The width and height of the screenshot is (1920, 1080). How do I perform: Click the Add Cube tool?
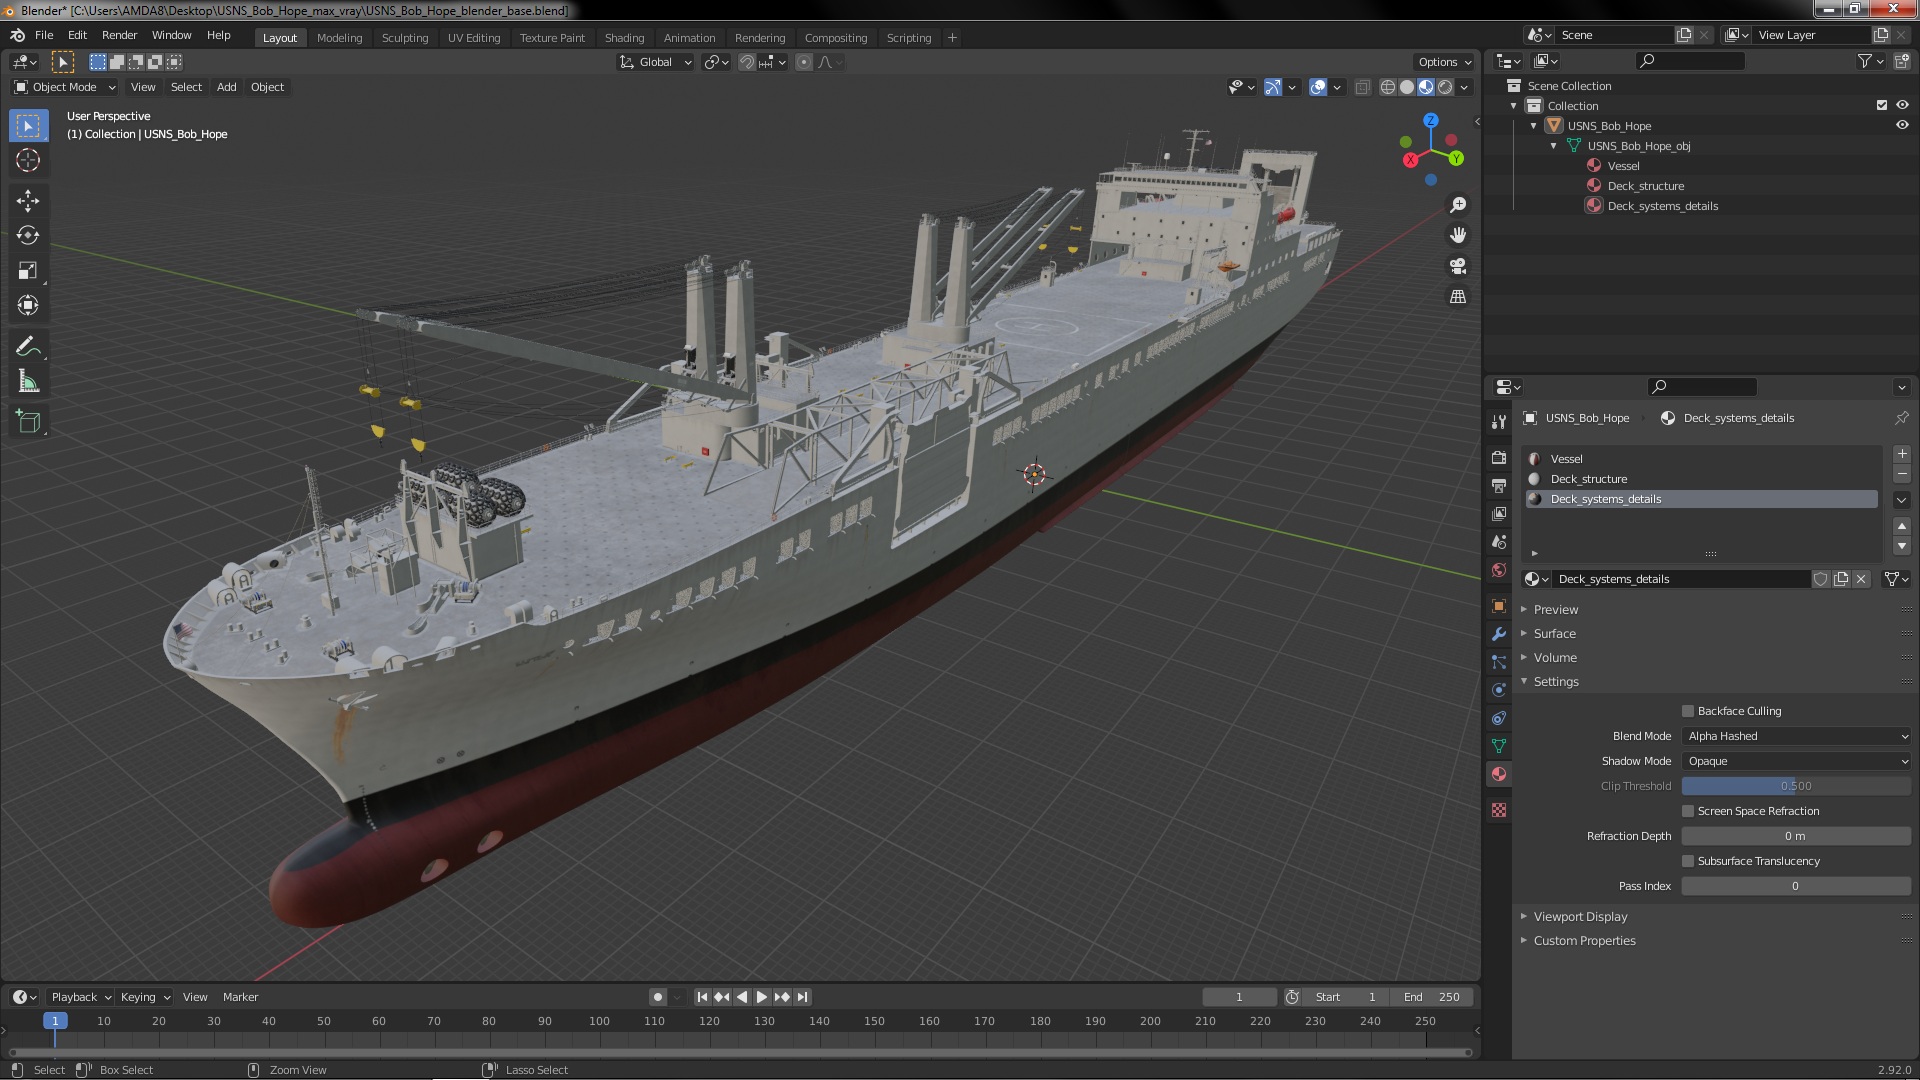coord(28,422)
